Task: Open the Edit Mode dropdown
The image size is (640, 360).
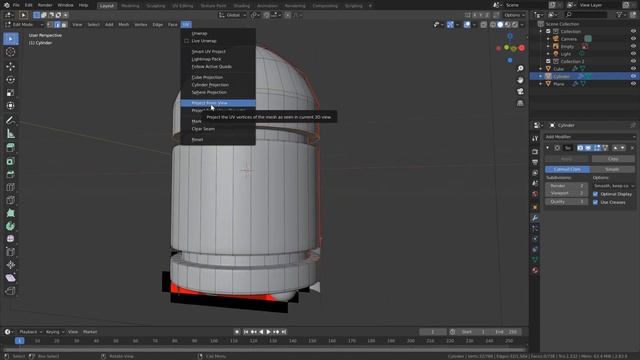Action: 24,25
